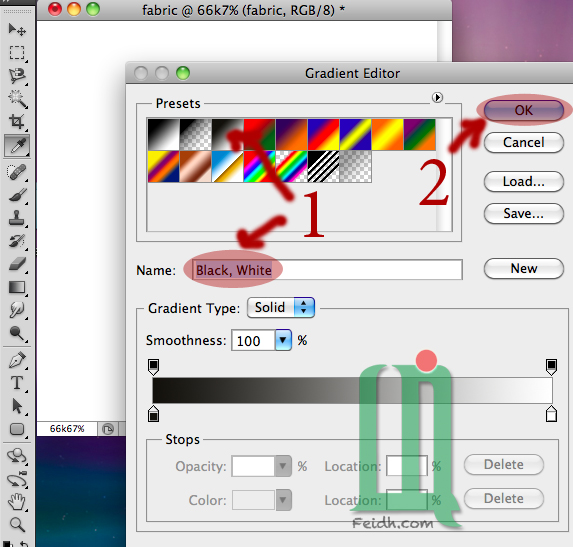Viewport: 573px width, 547px height.
Task: Choose the Transparent Stripes preset thumbnail
Action: (x=323, y=167)
